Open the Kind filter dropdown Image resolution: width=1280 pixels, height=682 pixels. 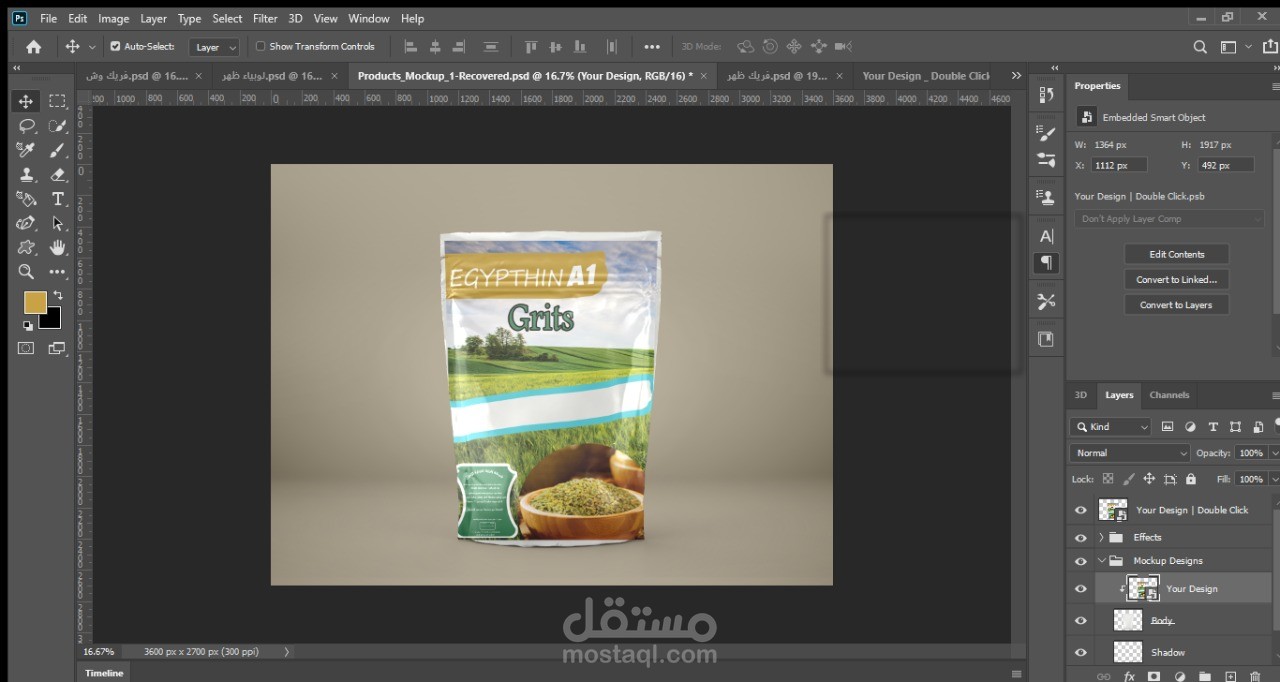click(1111, 427)
